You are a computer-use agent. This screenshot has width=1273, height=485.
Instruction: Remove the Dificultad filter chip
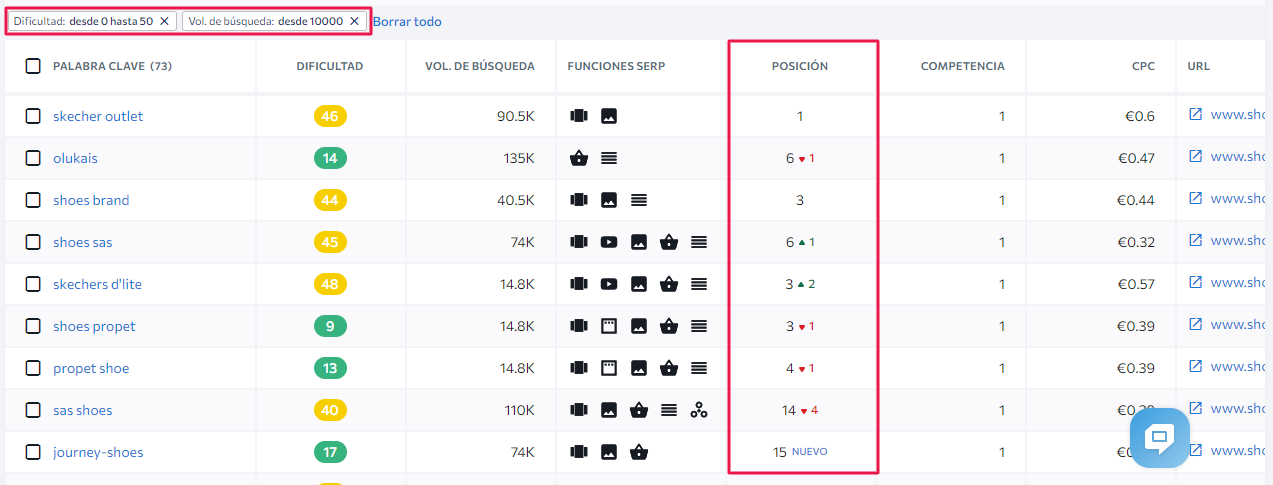[165, 21]
